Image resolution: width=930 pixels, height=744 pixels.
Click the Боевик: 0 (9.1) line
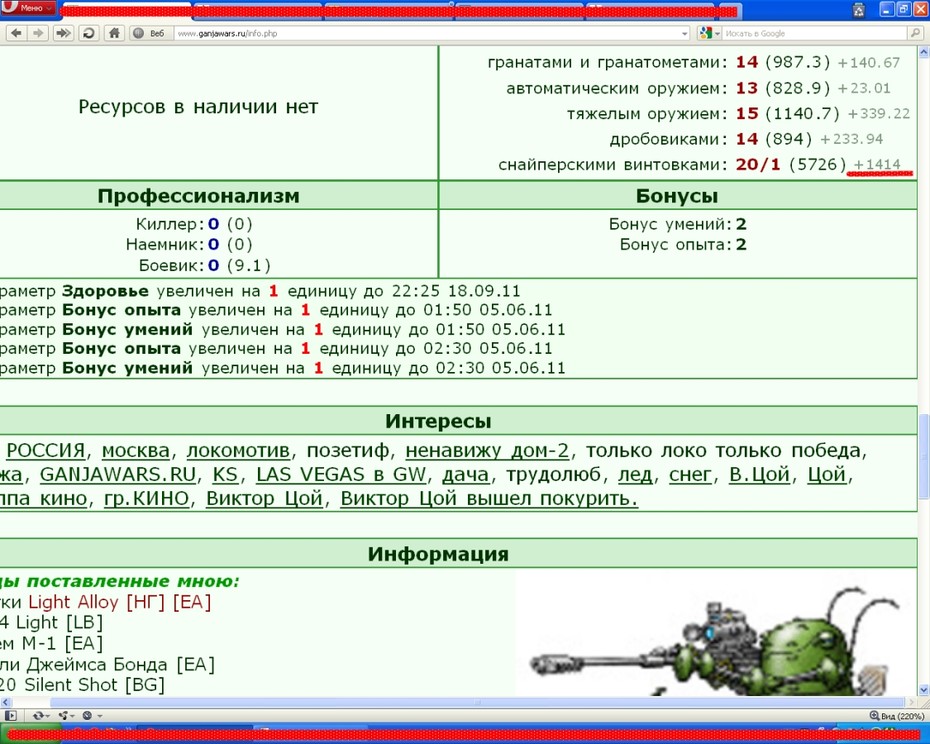tap(205, 265)
